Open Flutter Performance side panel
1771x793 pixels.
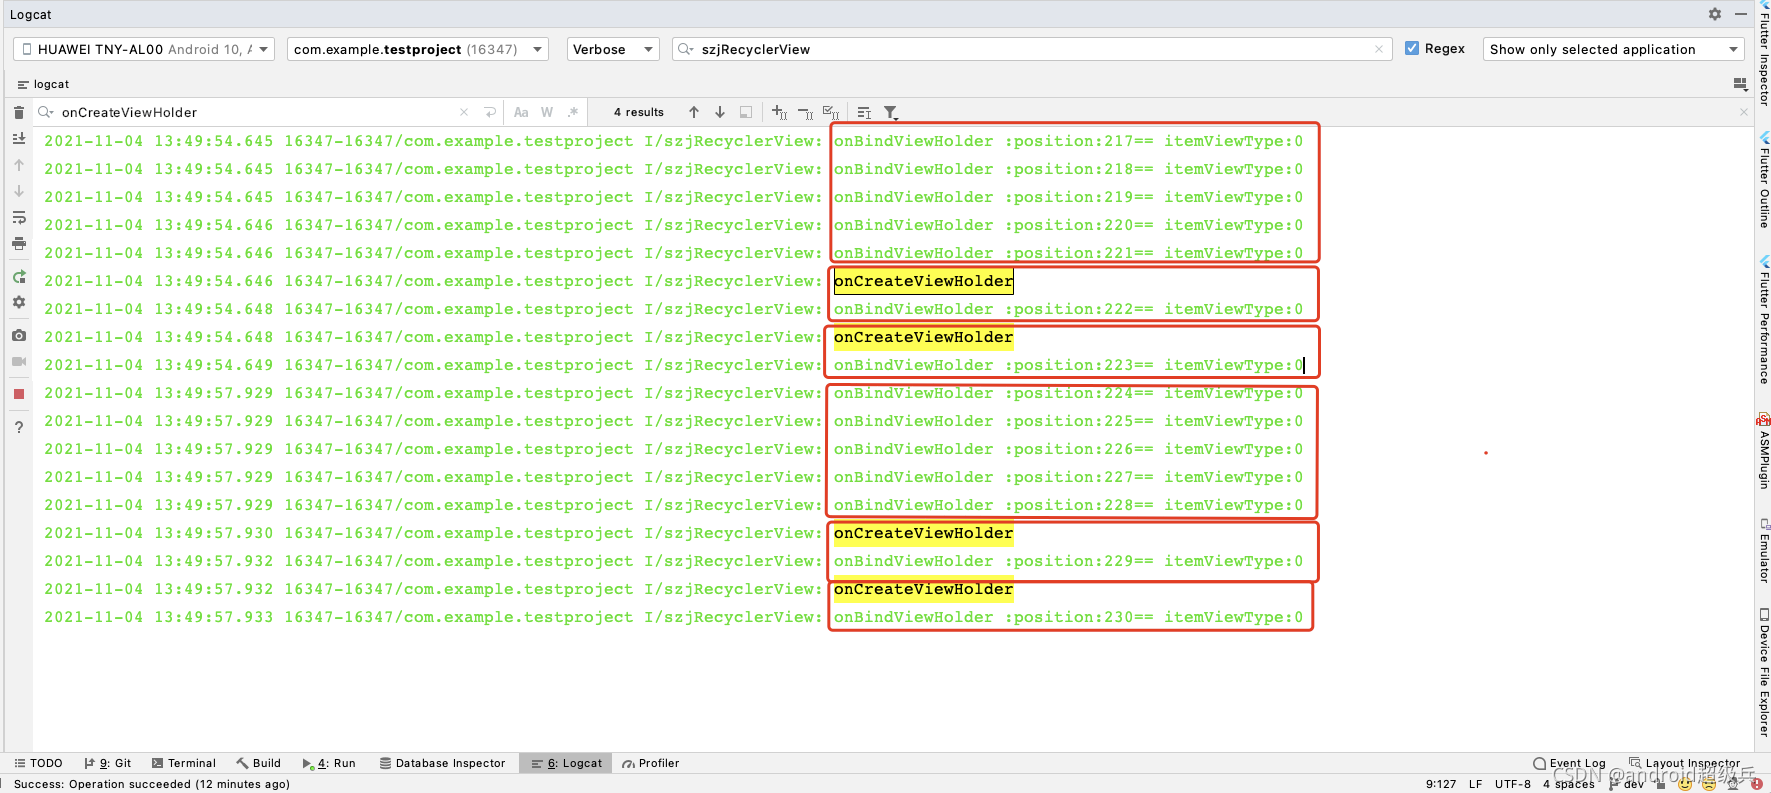tap(1764, 320)
